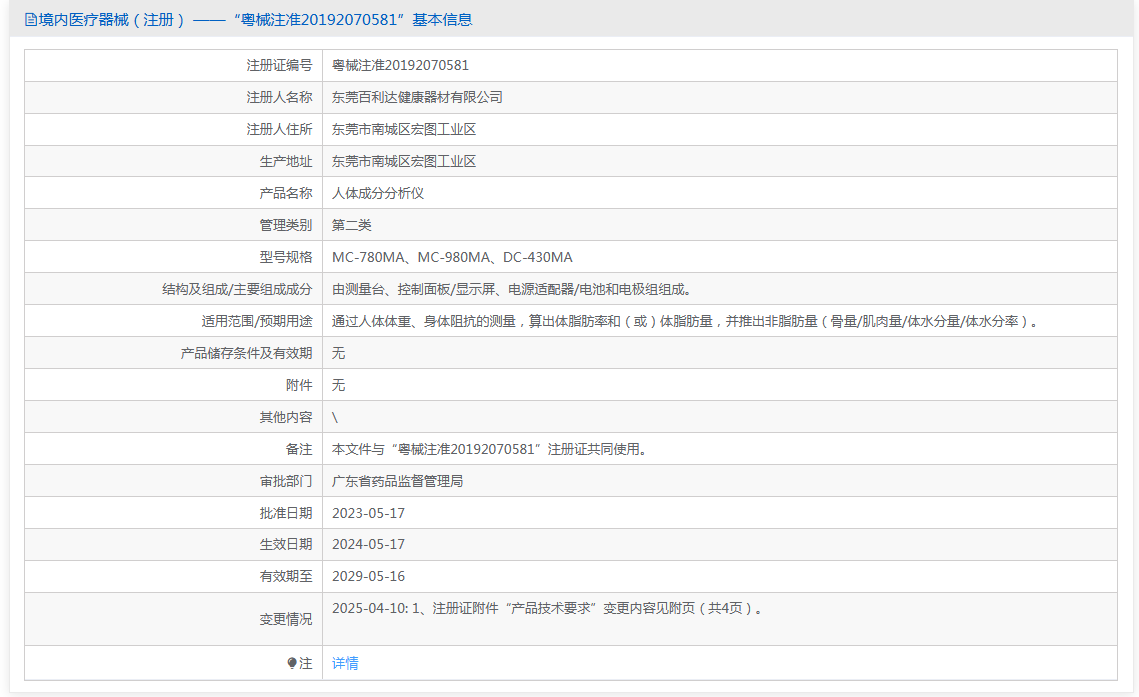Click the 备注 label
The image size is (1139, 697).
299,449
